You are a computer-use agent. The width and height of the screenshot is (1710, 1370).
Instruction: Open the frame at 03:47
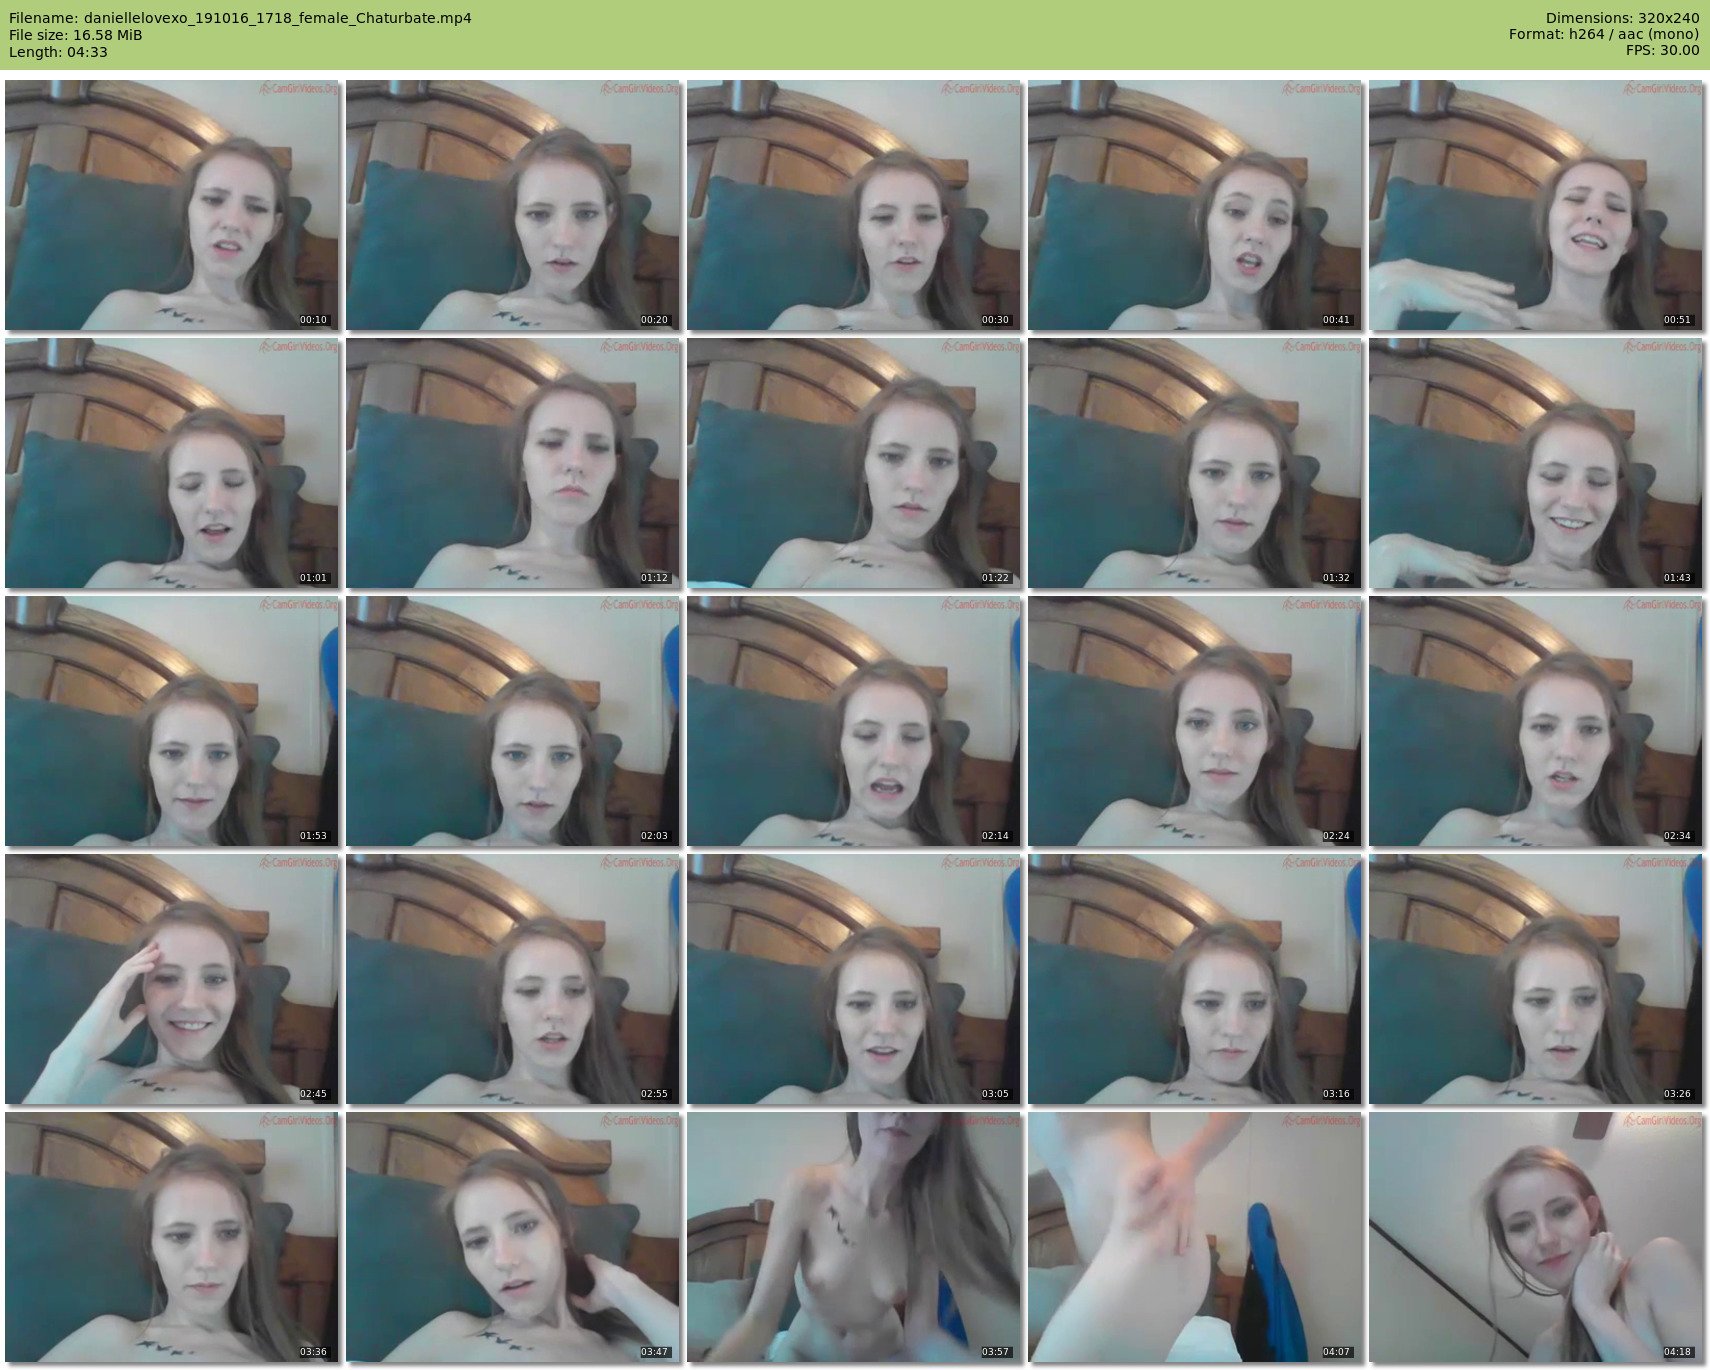point(513,1237)
